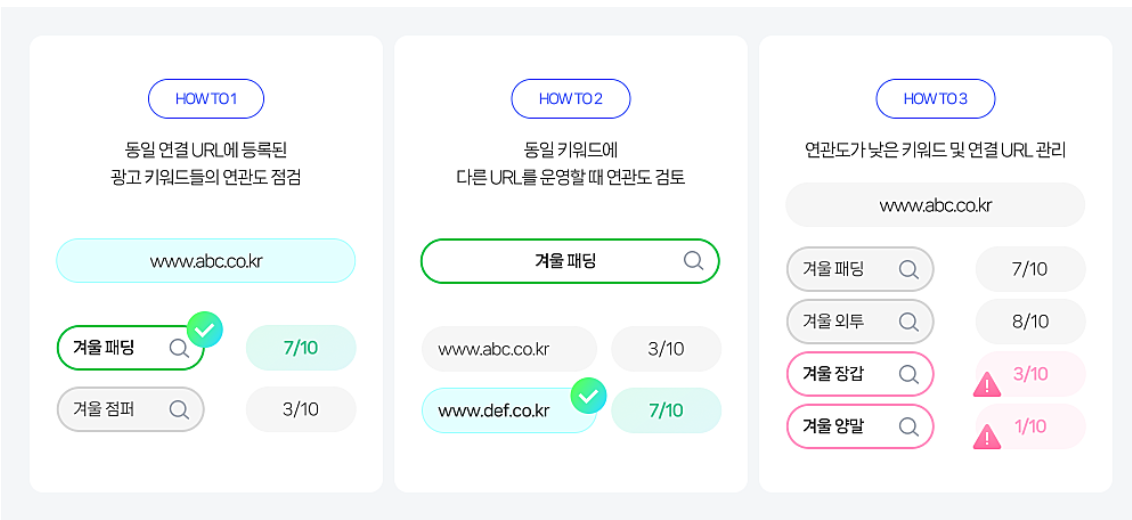Select the HOW TO 2 label
Viewport: 1132px width, 520px height.
[571, 99]
